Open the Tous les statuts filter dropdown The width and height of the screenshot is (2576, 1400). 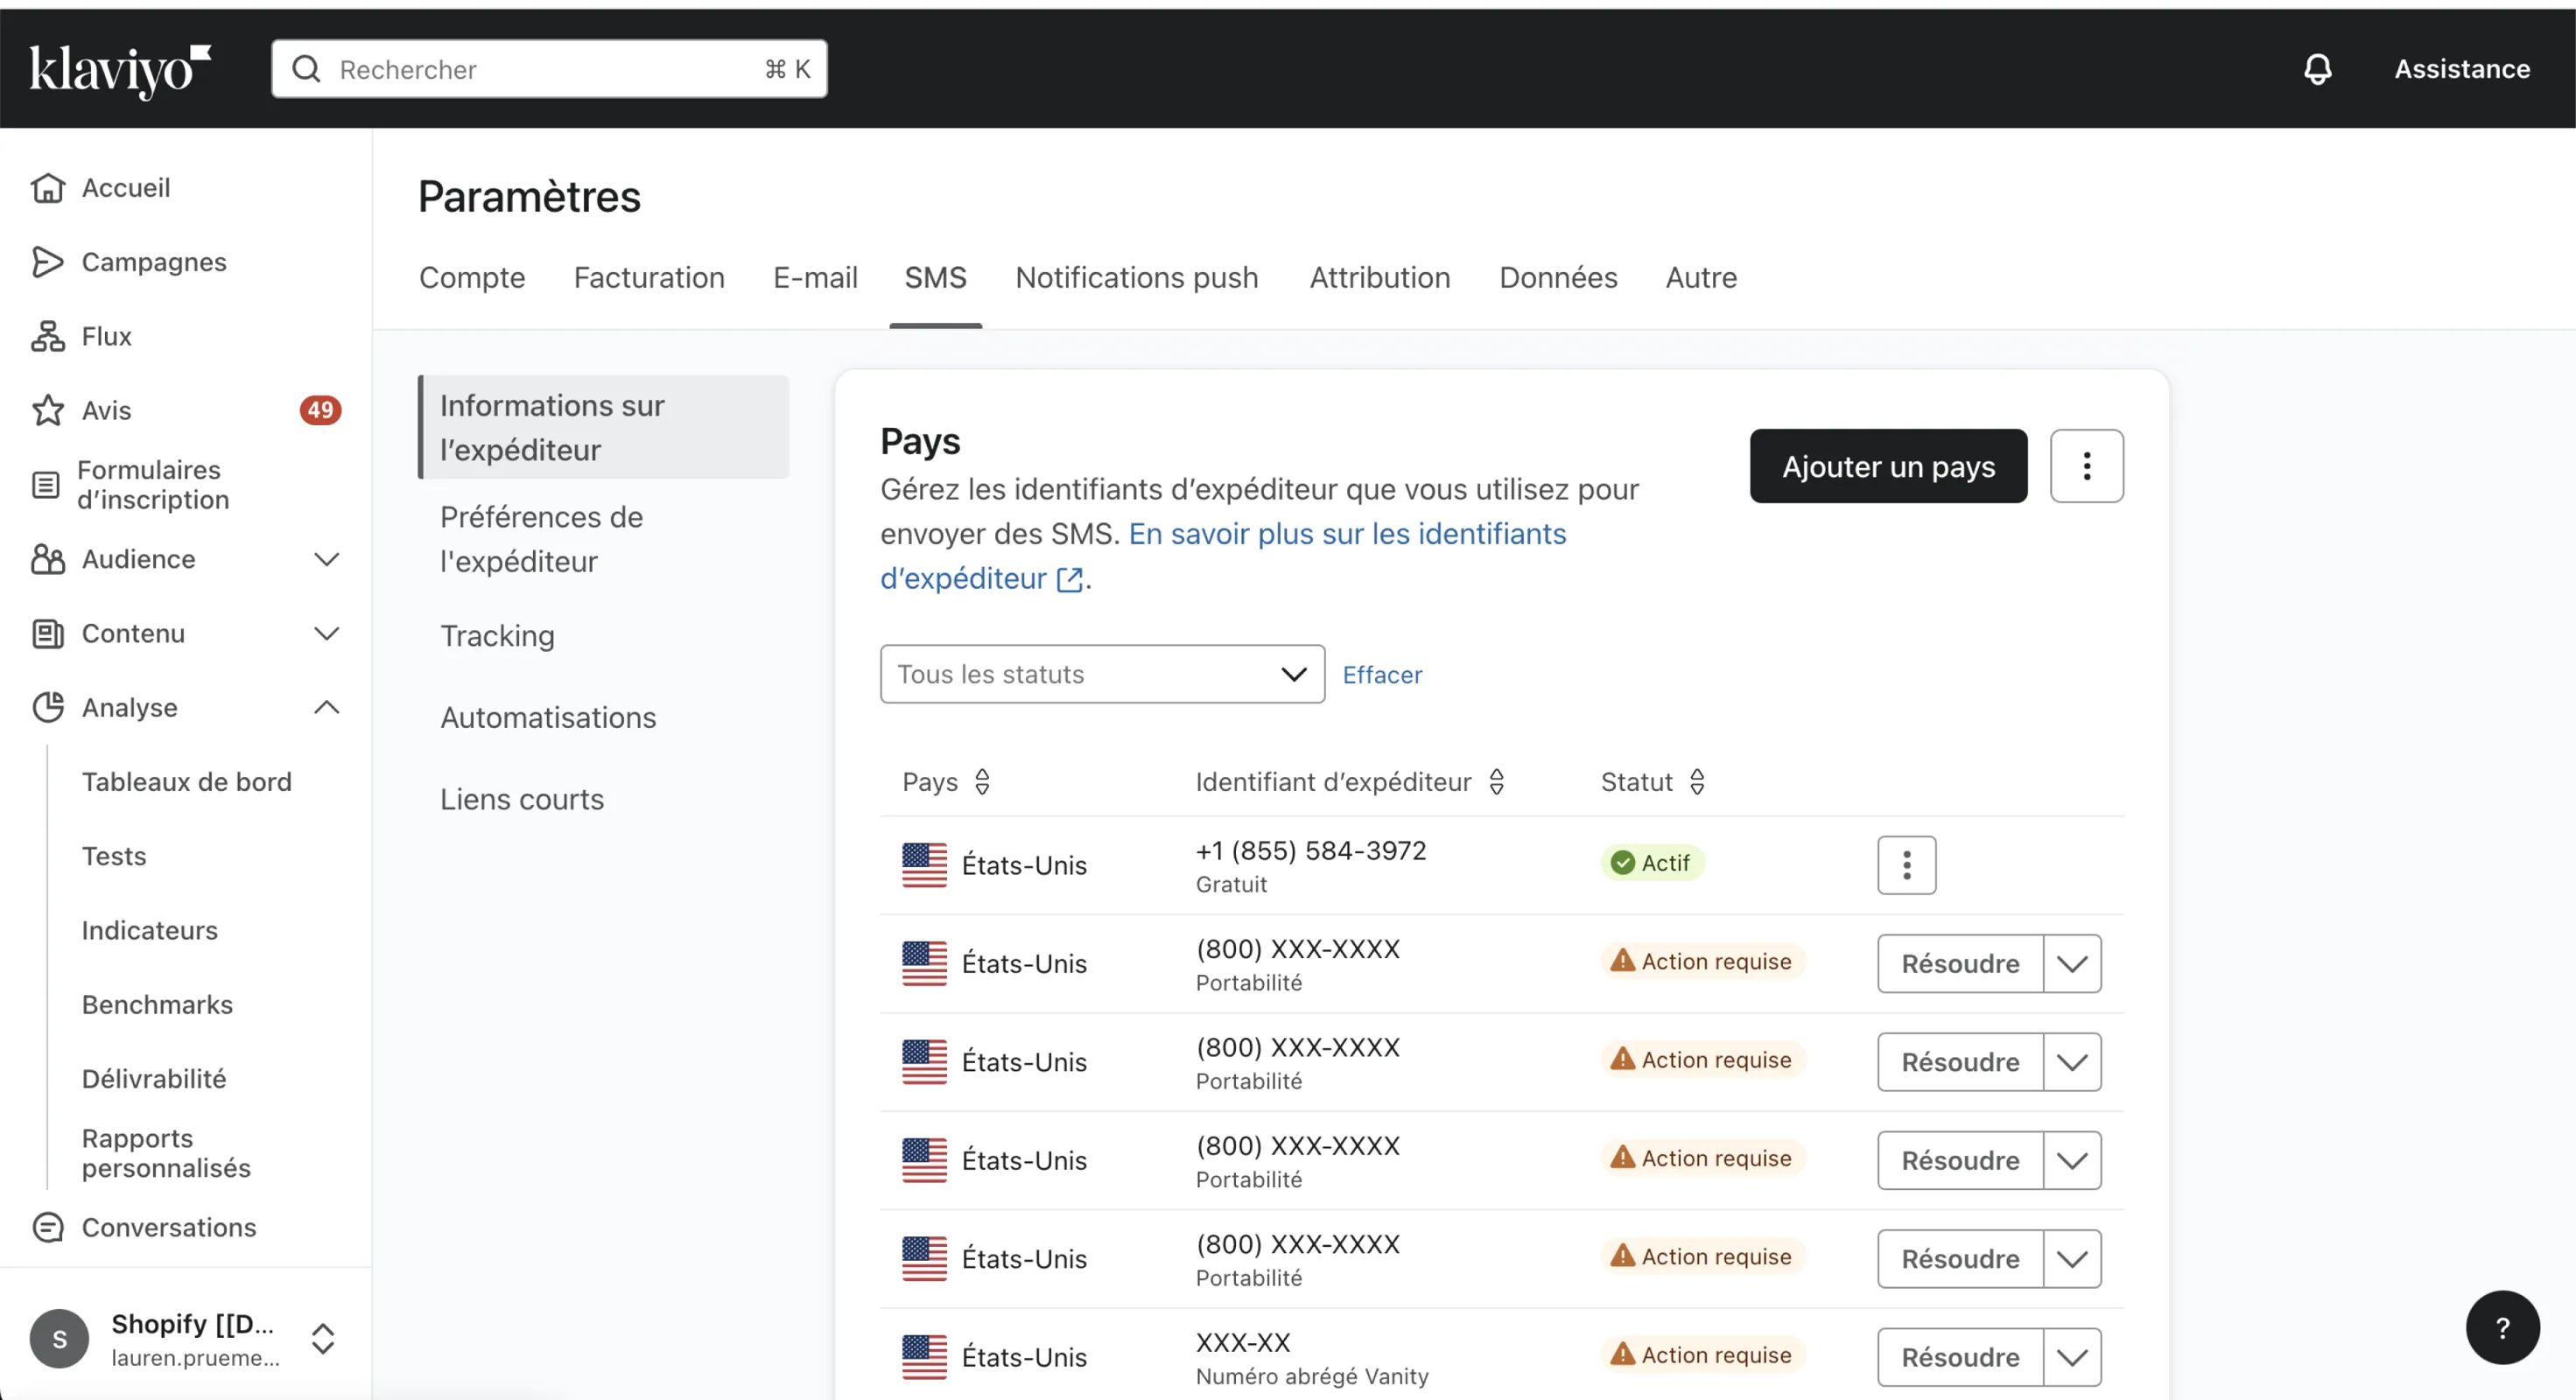click(x=1102, y=674)
